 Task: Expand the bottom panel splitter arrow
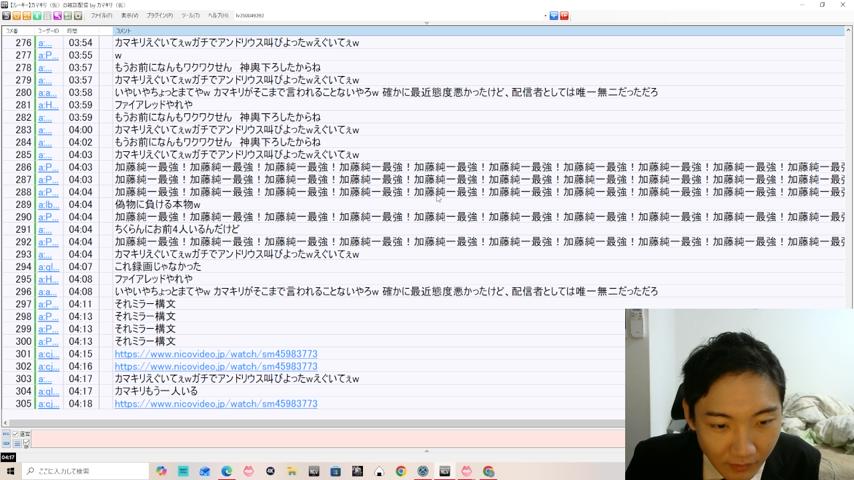426,451
